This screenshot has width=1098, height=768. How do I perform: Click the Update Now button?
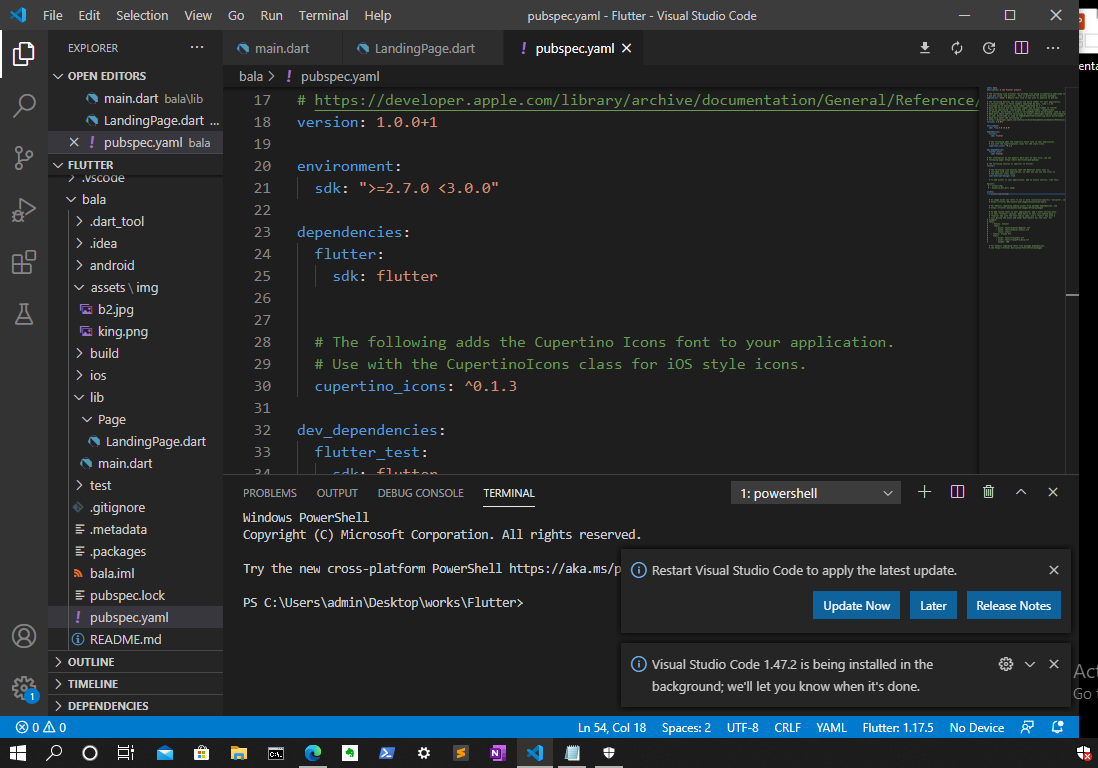tap(856, 606)
